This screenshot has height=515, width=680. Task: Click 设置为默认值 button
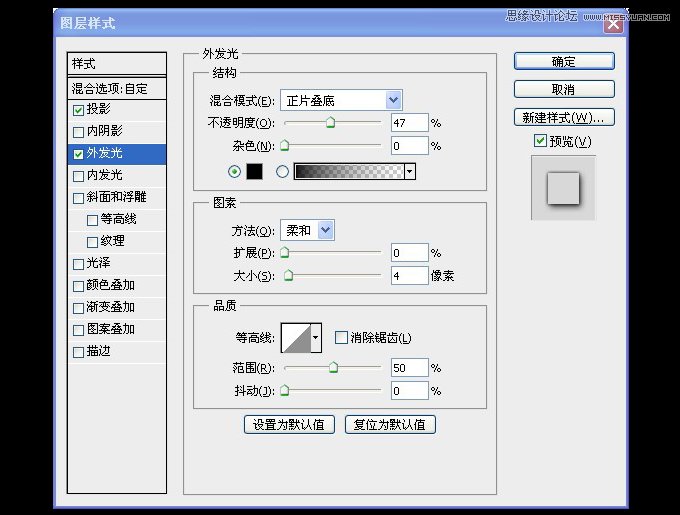point(289,424)
